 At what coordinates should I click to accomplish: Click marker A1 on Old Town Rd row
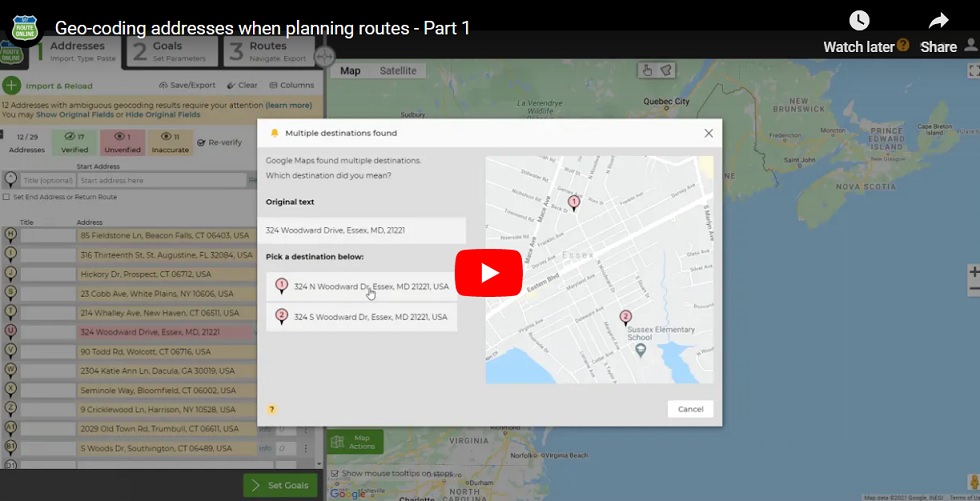tap(10, 429)
